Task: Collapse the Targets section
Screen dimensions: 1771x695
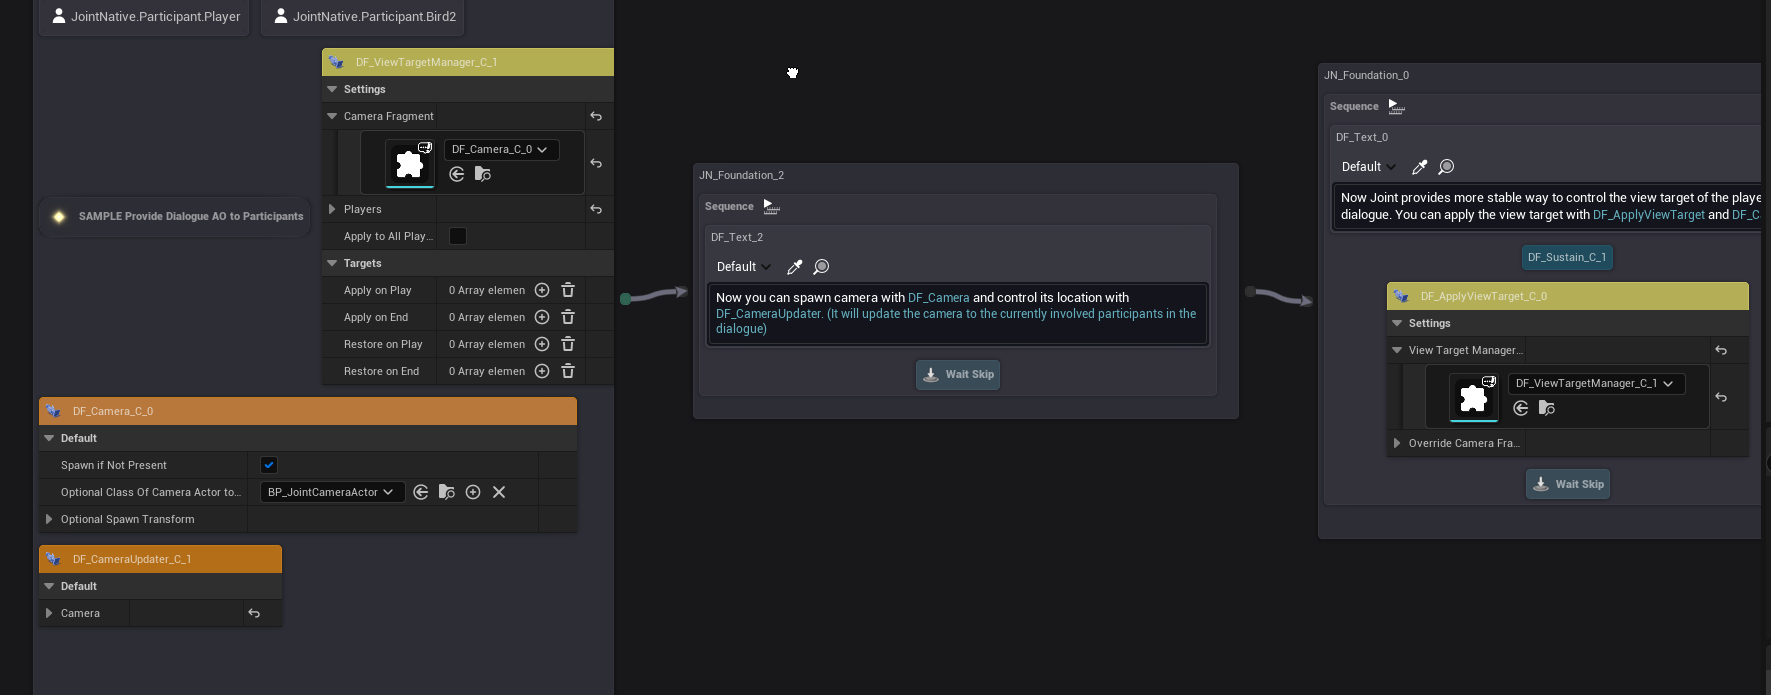Action: coord(332,263)
